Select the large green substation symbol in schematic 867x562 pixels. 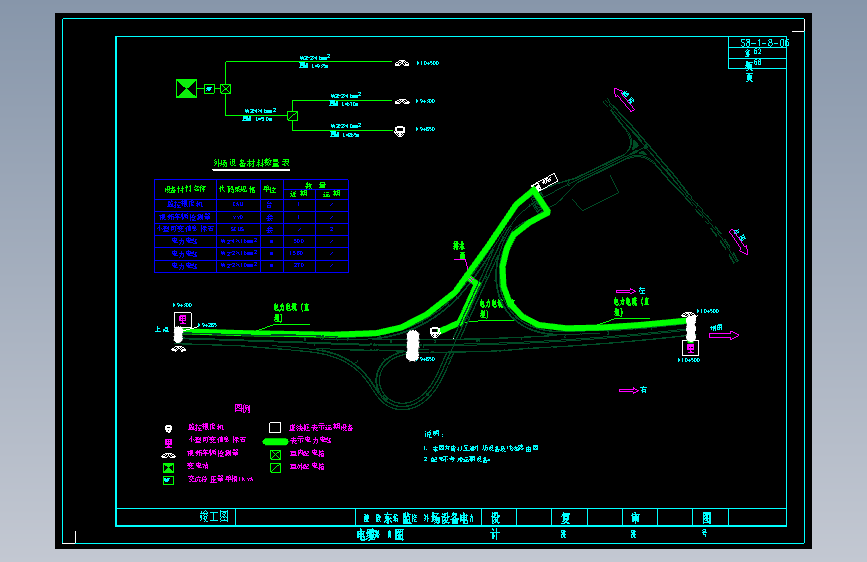(x=186, y=89)
